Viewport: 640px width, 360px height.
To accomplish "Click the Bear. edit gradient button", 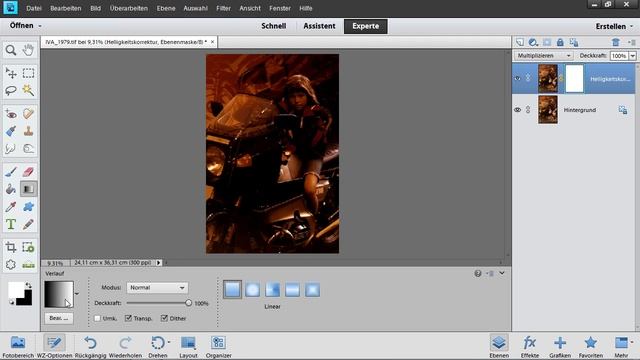I will (59, 318).
